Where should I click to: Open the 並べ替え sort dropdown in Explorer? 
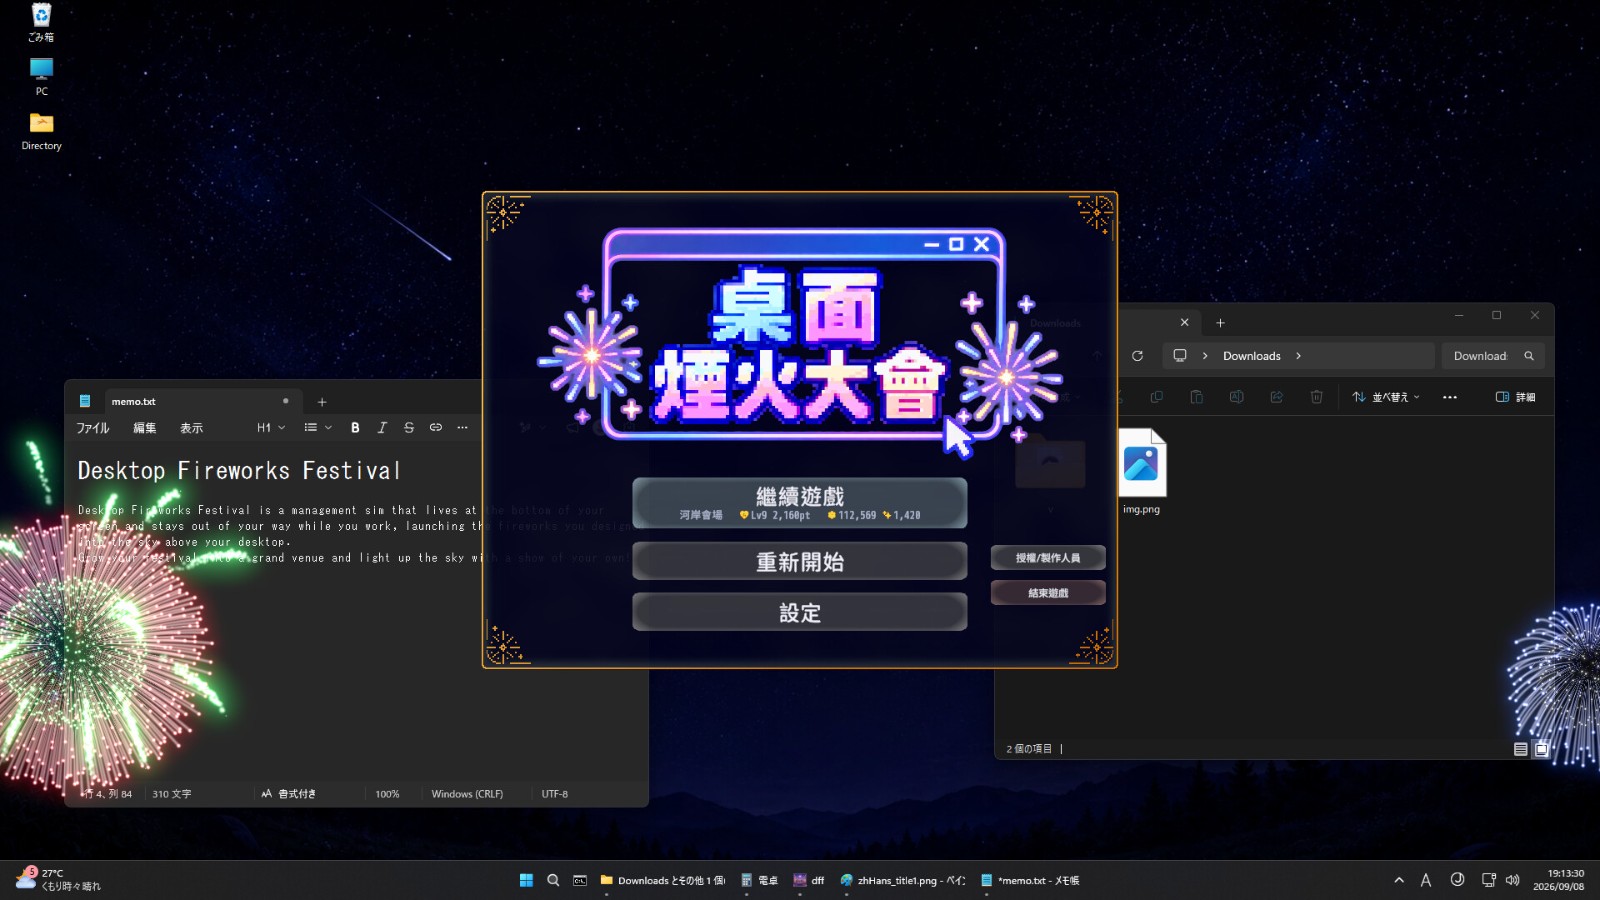(1386, 397)
